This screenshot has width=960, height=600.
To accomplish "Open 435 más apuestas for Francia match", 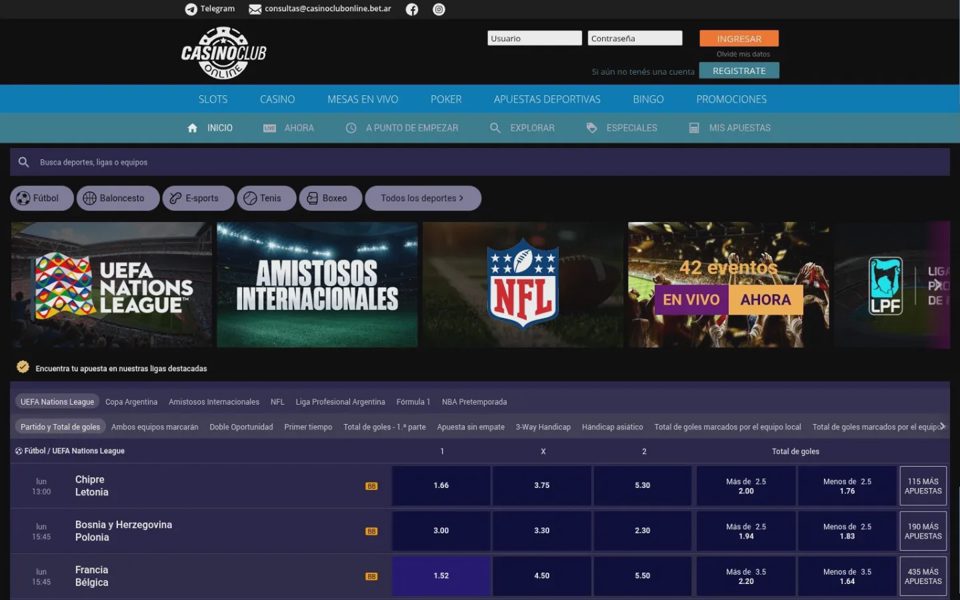I will coord(923,576).
